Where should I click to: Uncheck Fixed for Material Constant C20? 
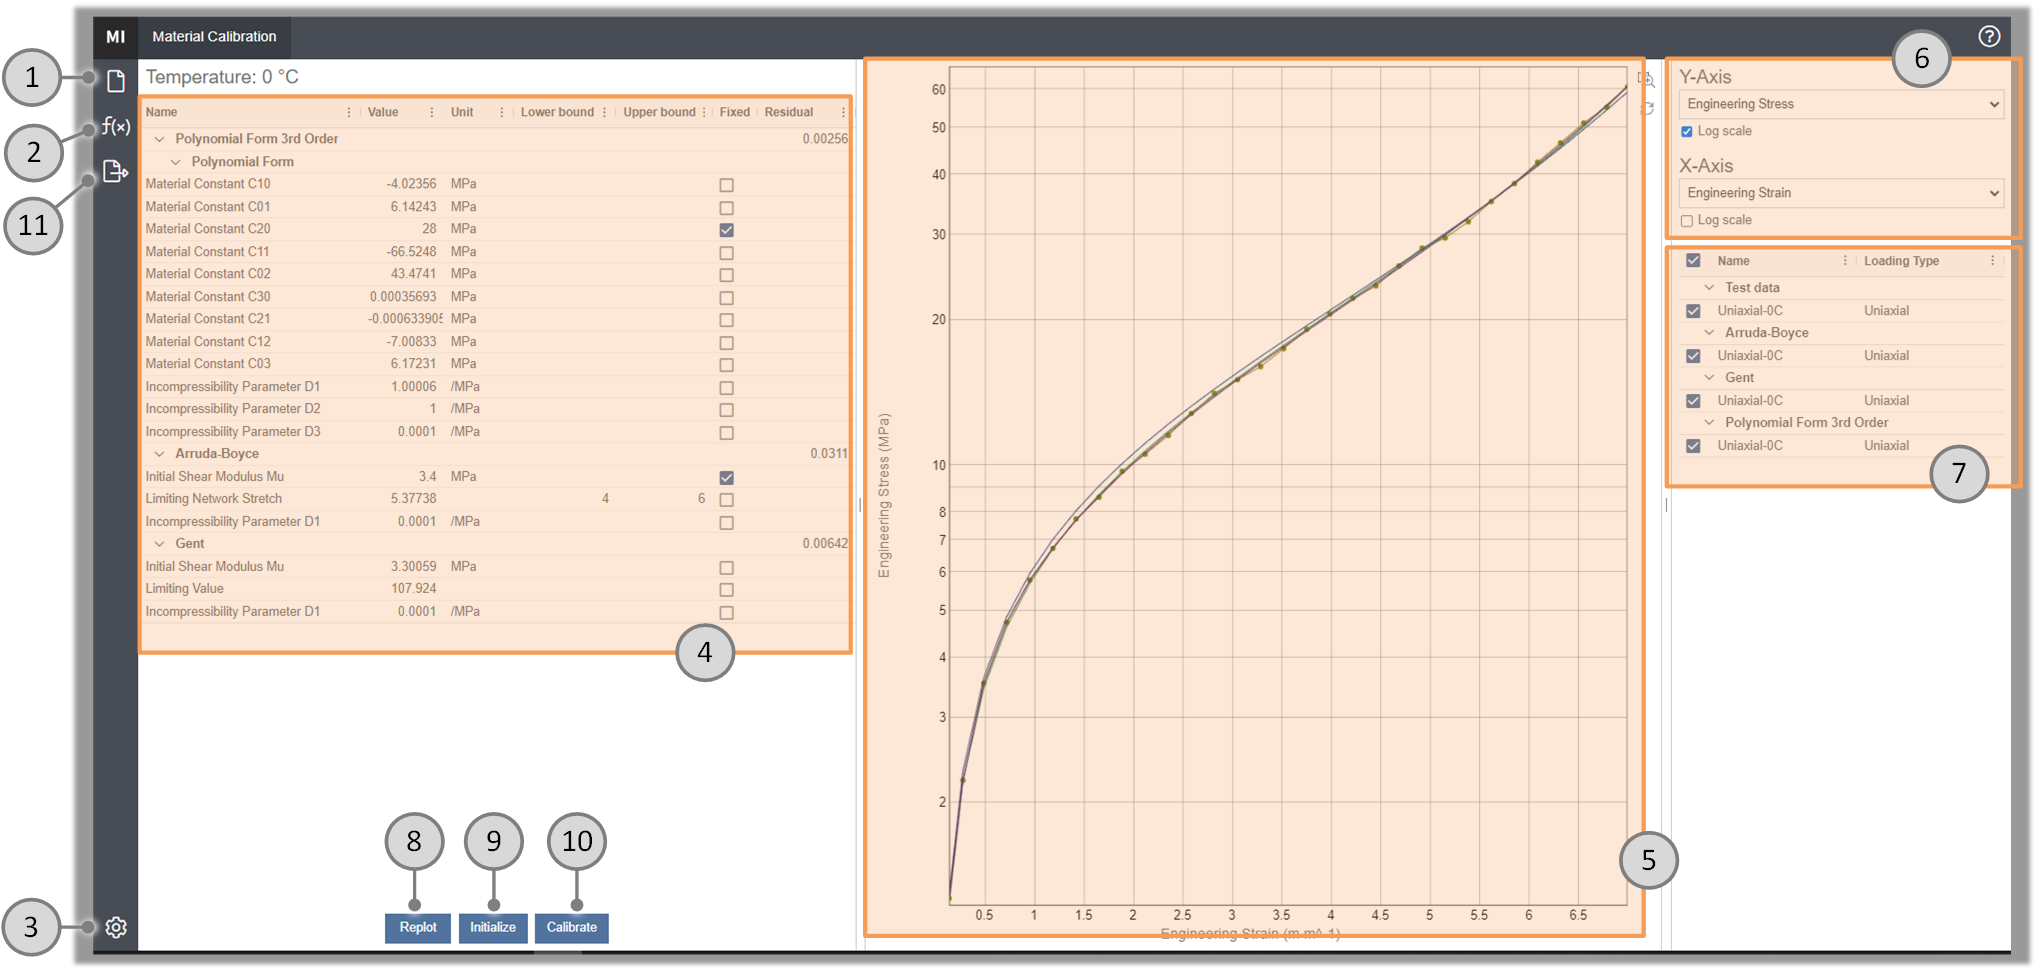727,230
